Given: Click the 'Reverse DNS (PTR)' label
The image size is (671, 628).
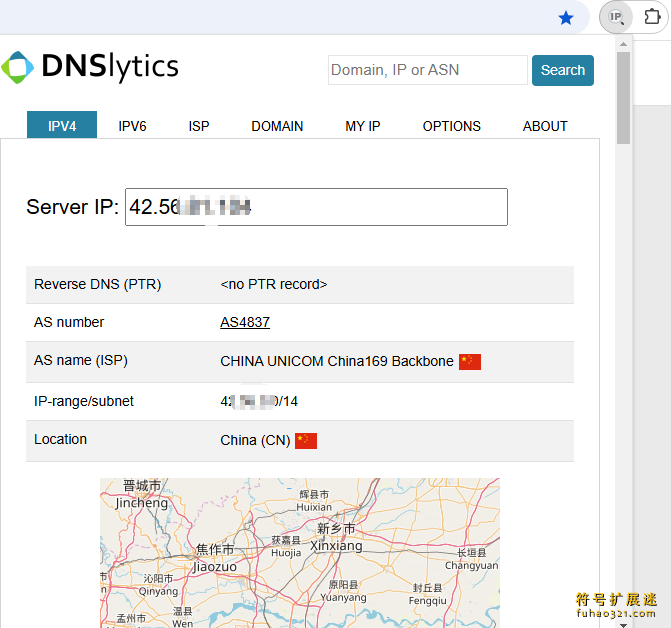Looking at the screenshot, I should [98, 284].
